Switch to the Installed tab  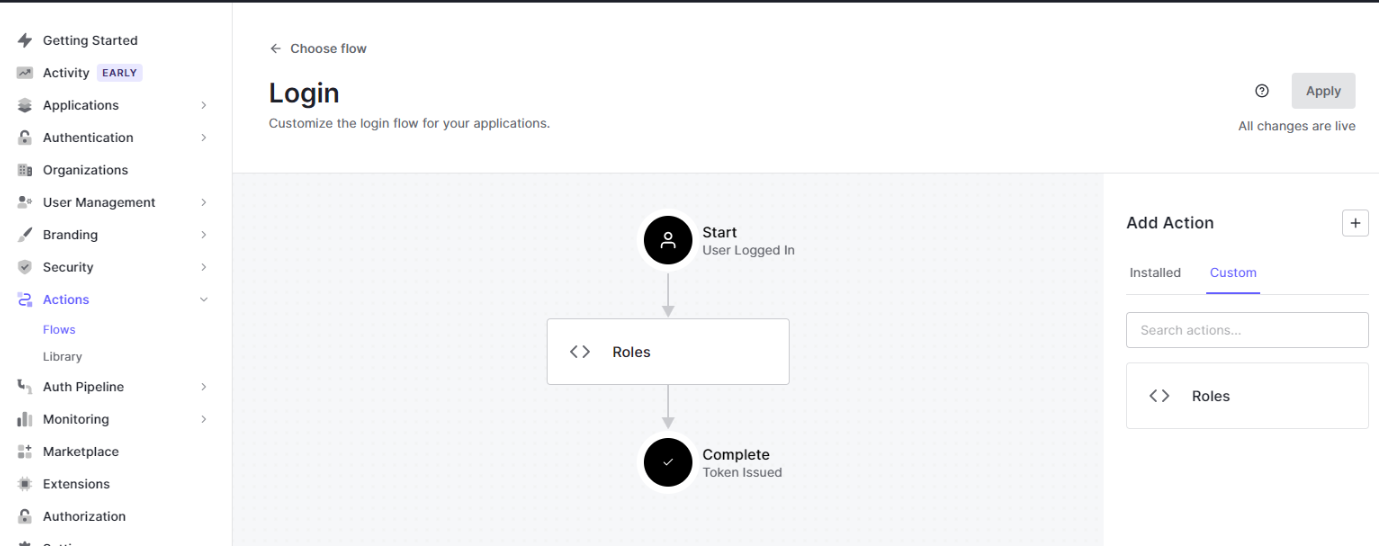(1155, 273)
